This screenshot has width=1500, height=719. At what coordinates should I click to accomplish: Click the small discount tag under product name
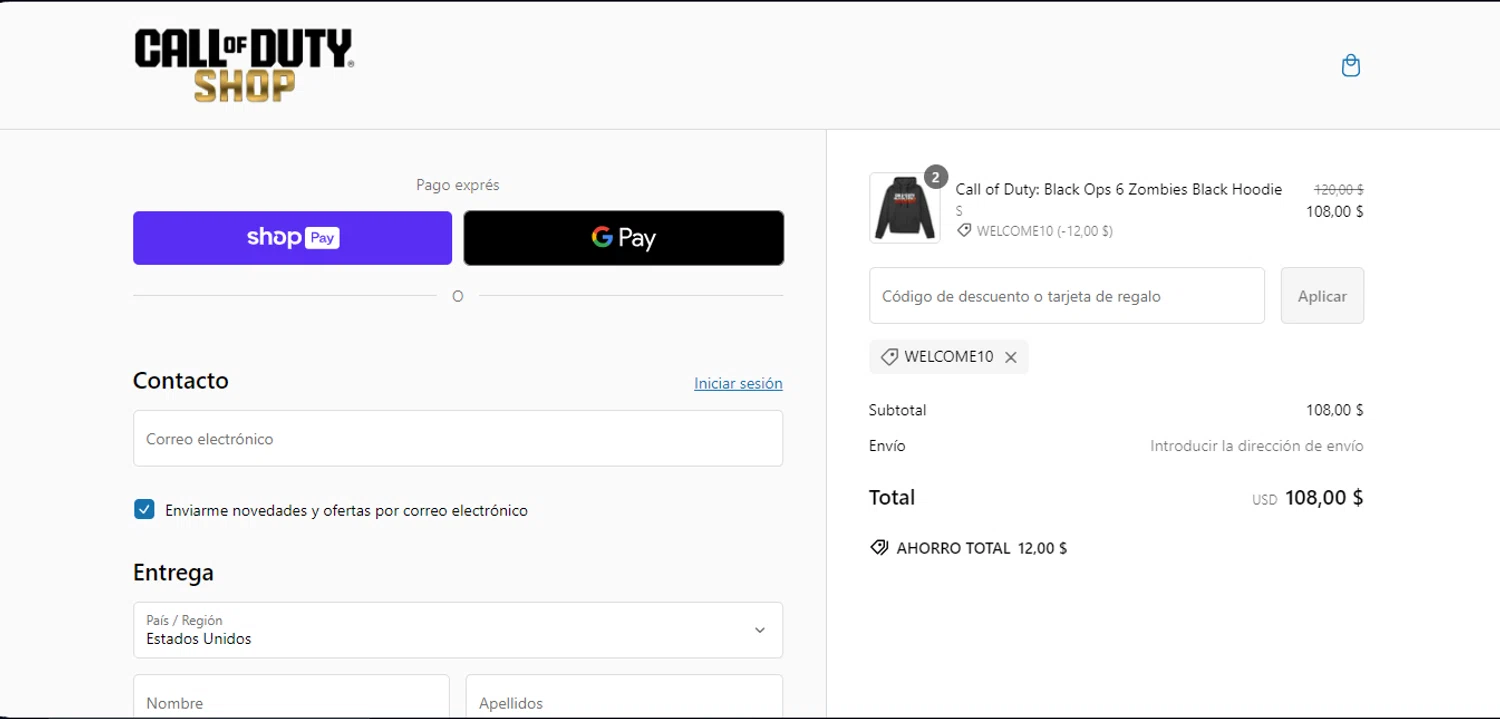[964, 231]
